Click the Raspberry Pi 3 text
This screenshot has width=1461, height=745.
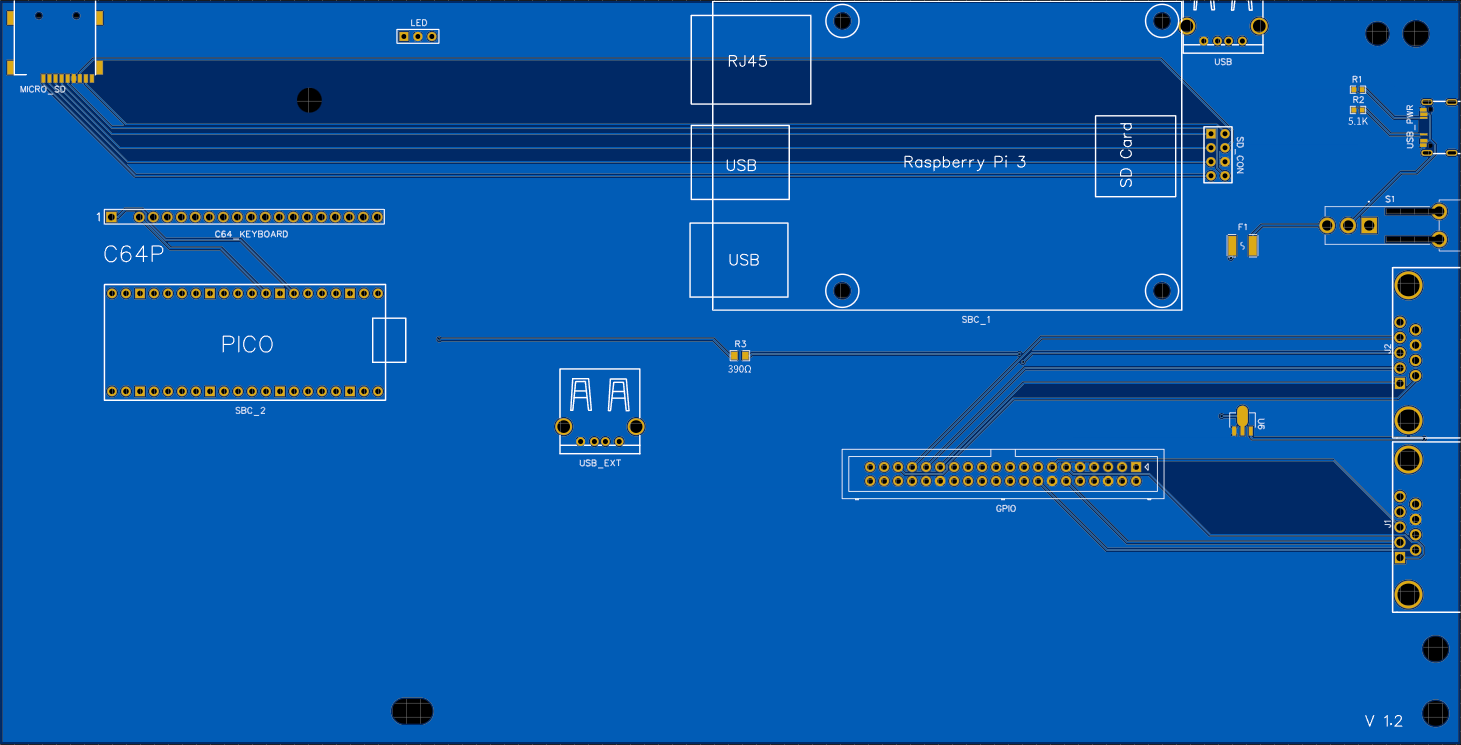click(964, 162)
